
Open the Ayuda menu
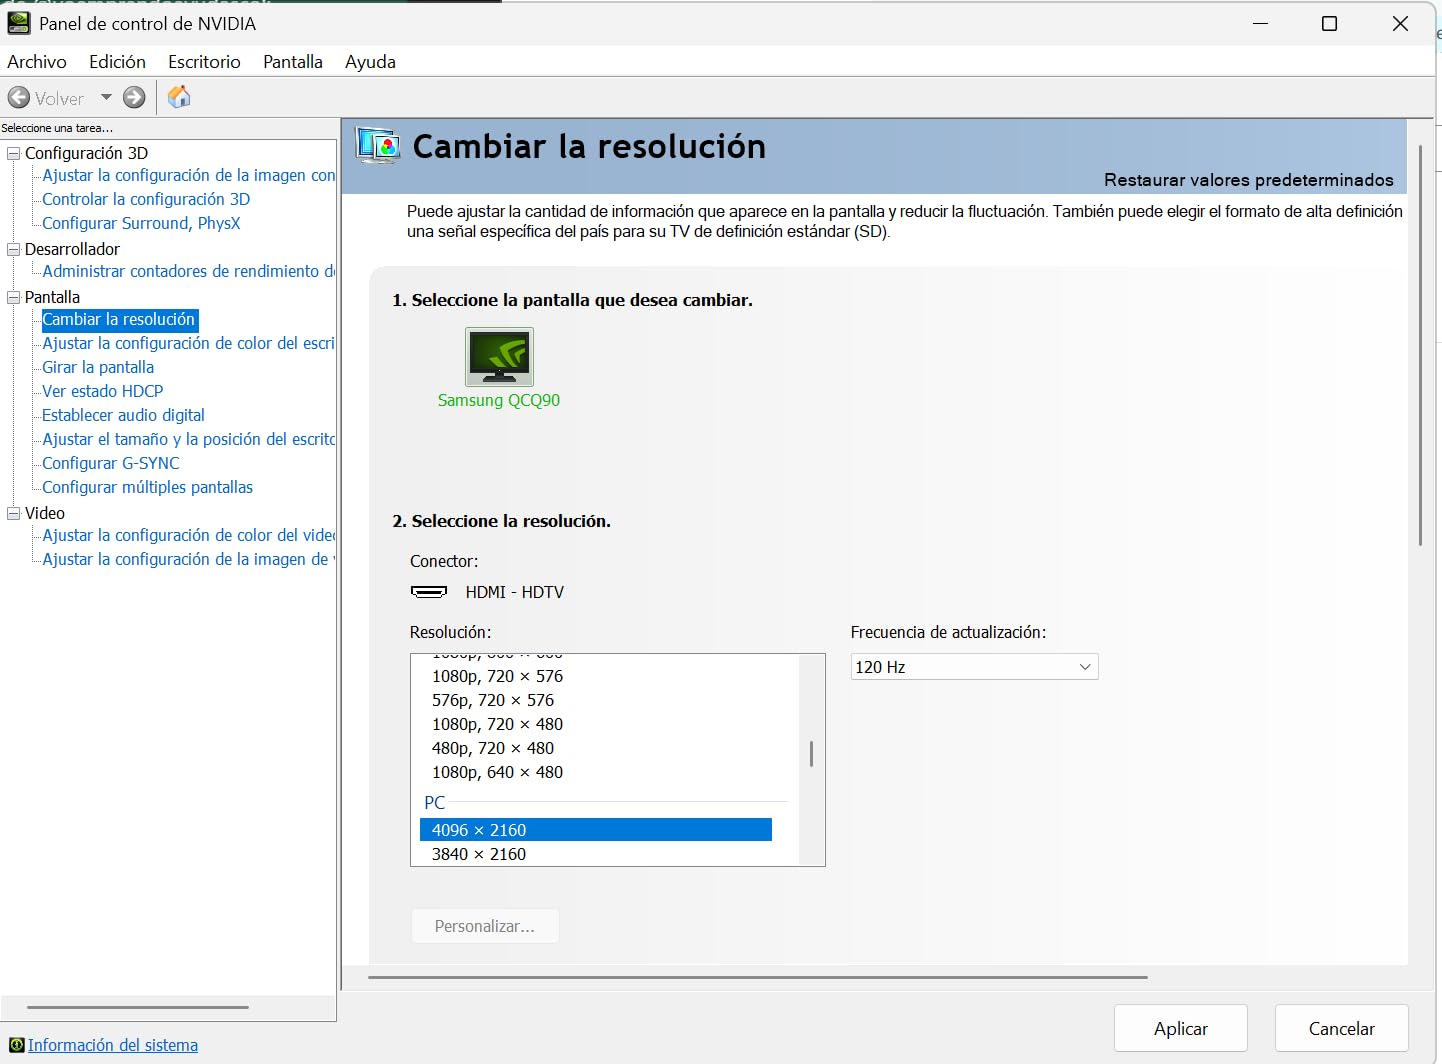coord(370,62)
